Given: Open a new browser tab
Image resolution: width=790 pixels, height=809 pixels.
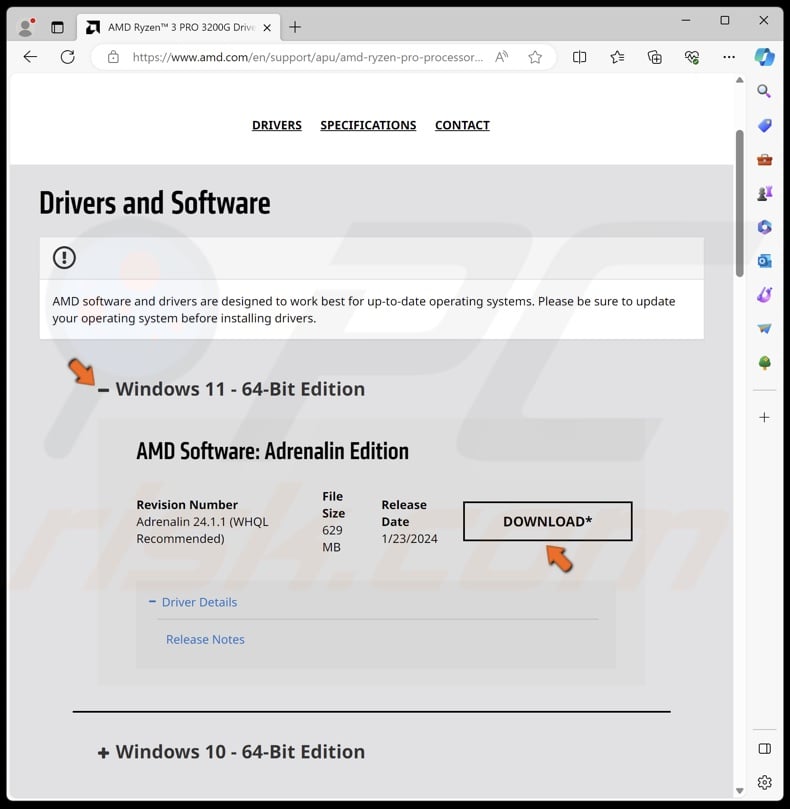Looking at the screenshot, I should click(295, 27).
